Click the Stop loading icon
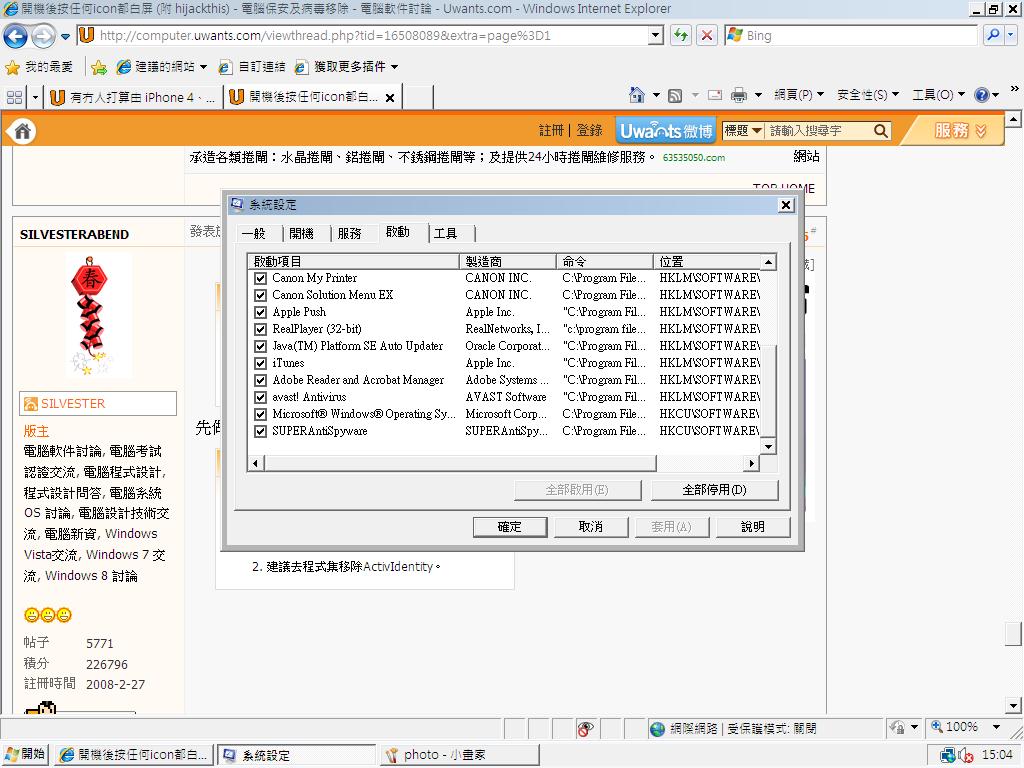 (x=707, y=35)
